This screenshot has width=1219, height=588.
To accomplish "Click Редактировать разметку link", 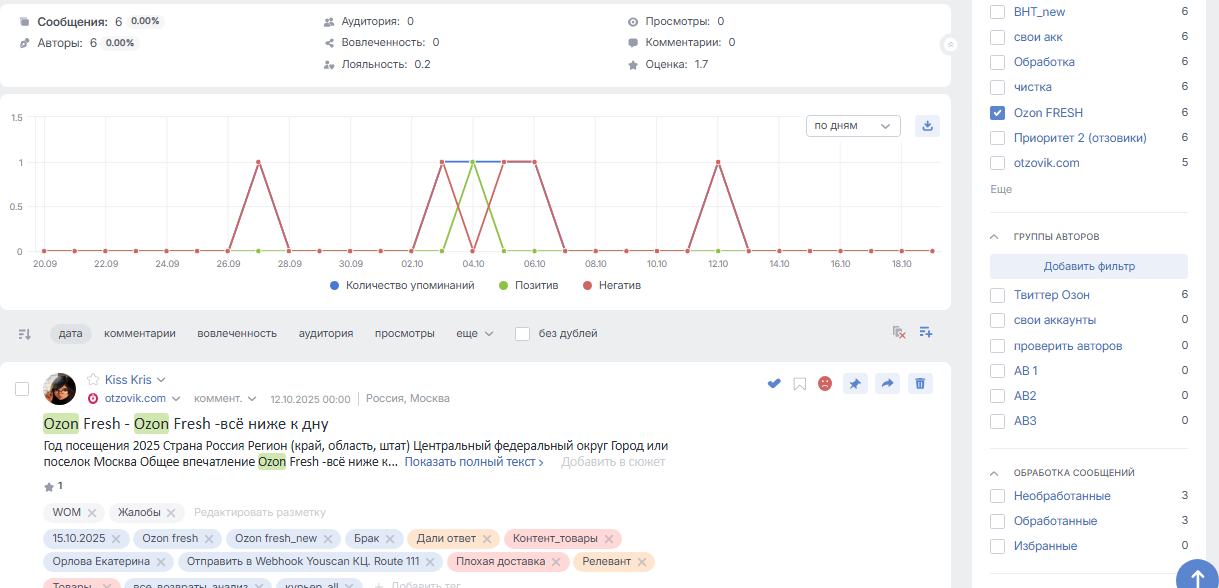I will tap(260, 513).
